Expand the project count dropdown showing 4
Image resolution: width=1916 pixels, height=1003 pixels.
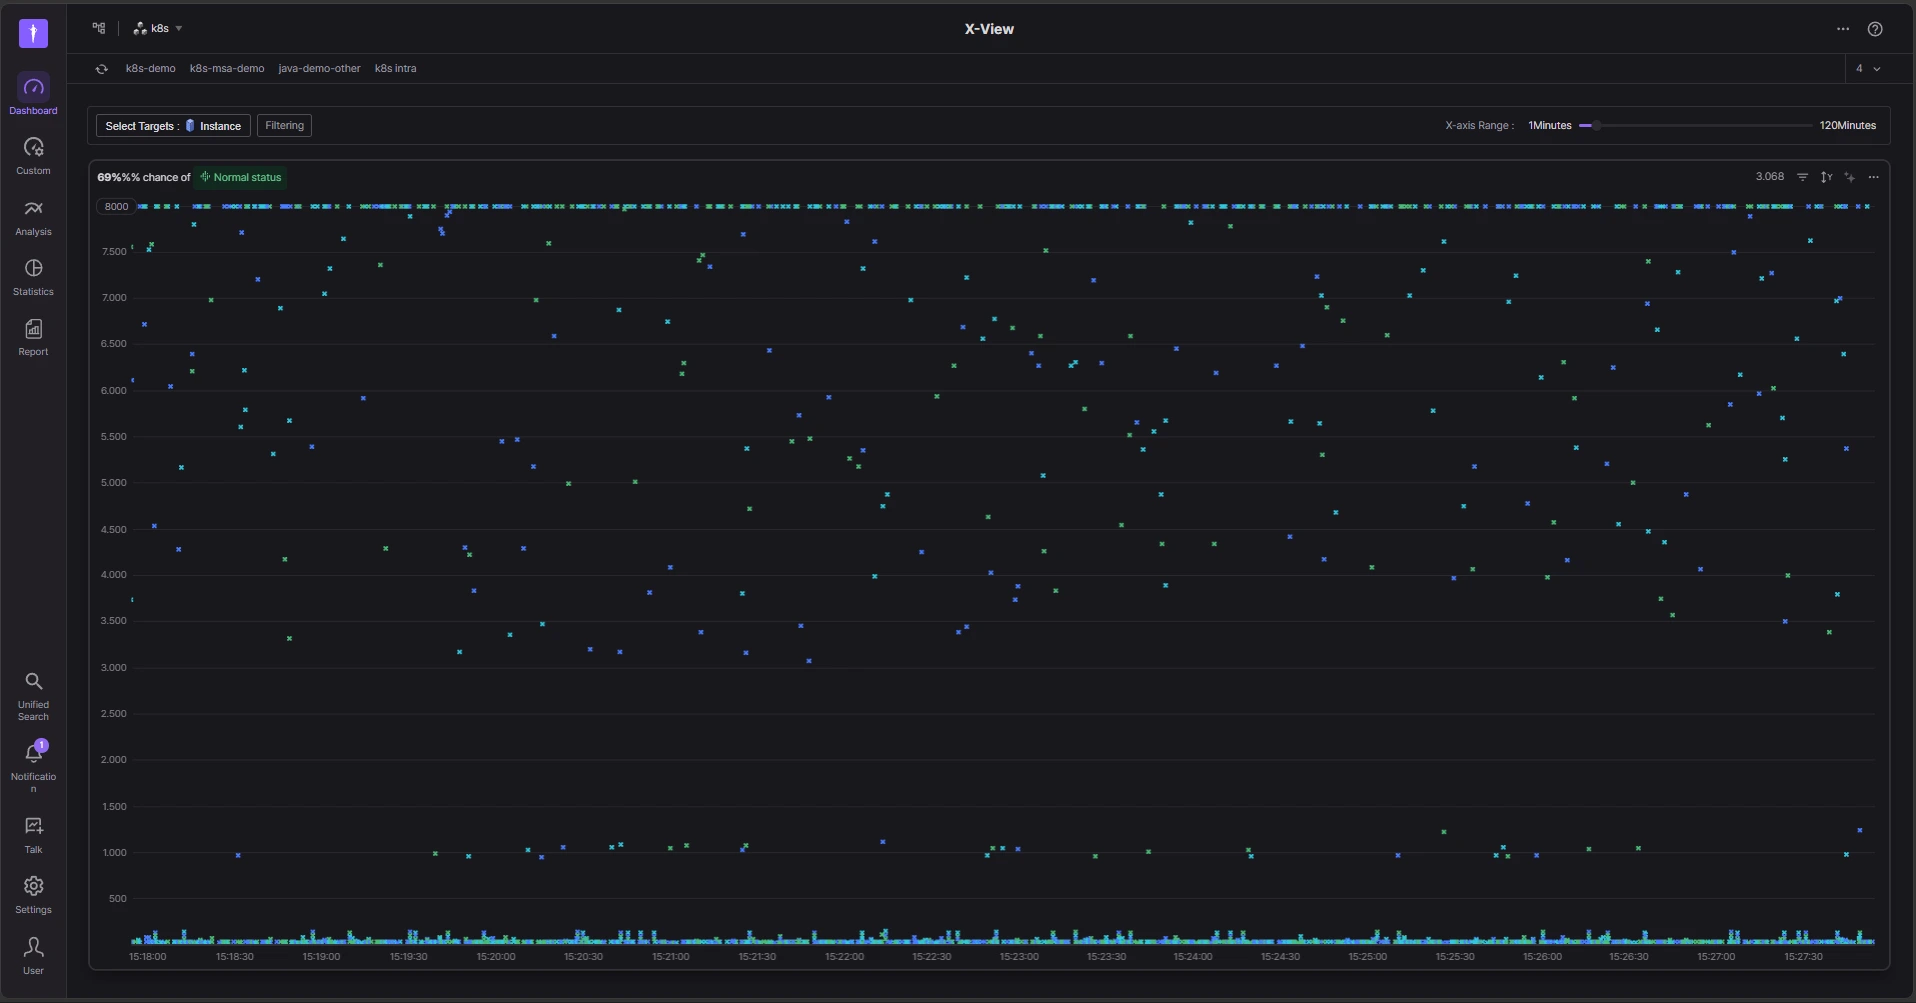1868,69
